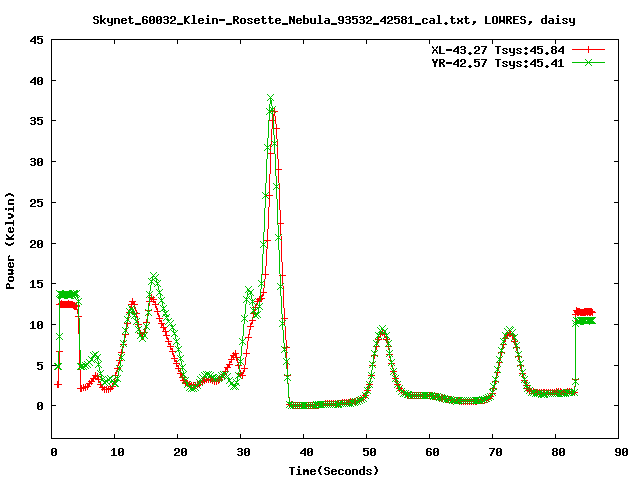The image size is (640, 480).
Task: Click y-axis tick label 25
Action: tap(36, 202)
